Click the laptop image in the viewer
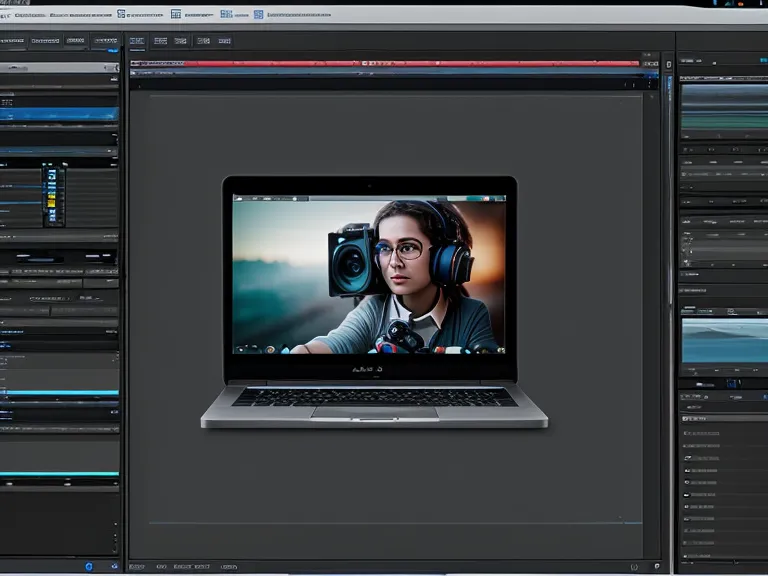 point(374,302)
